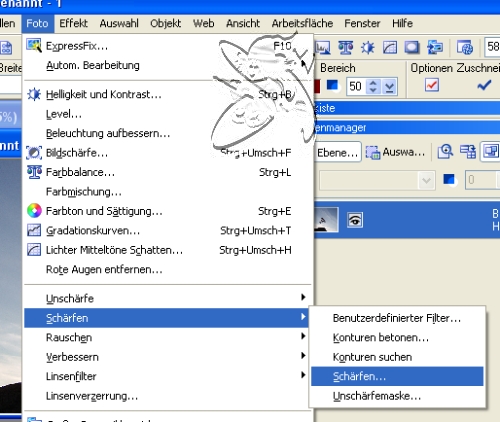
Task: Click the color balance scales toolbar icon
Action: point(346,48)
